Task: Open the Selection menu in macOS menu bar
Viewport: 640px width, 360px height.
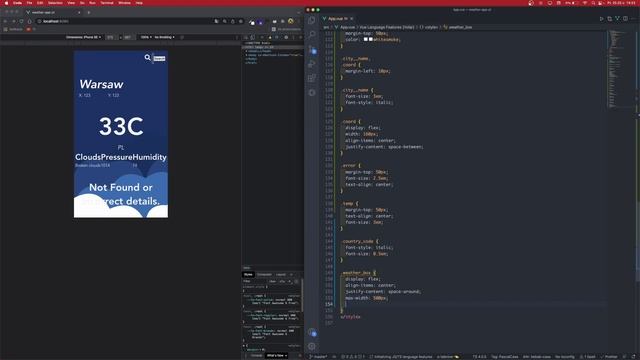Action: pyautogui.click(x=55, y=3)
